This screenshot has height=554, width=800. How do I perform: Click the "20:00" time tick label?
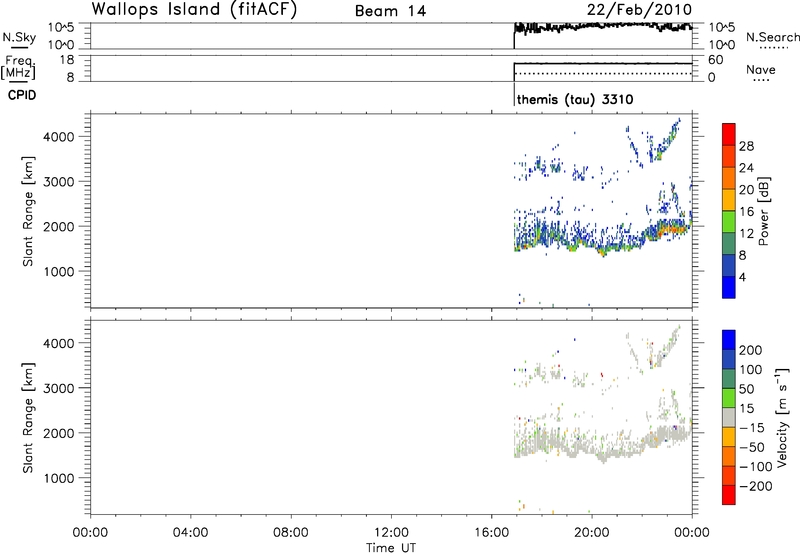click(x=592, y=533)
